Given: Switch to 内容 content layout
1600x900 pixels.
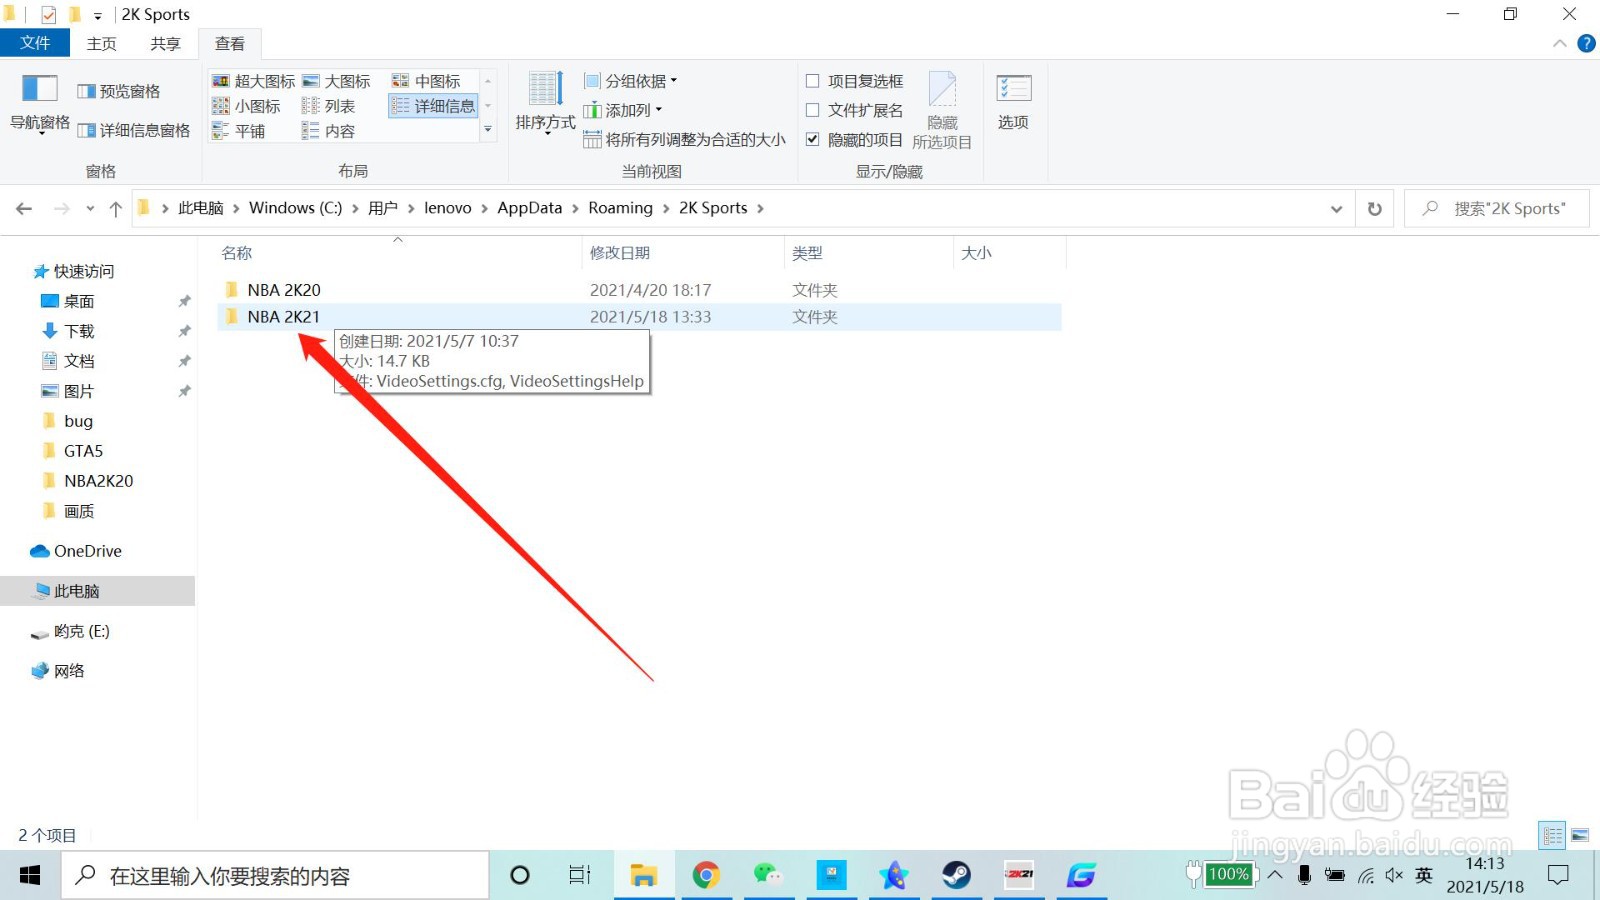Looking at the screenshot, I should coord(328,131).
